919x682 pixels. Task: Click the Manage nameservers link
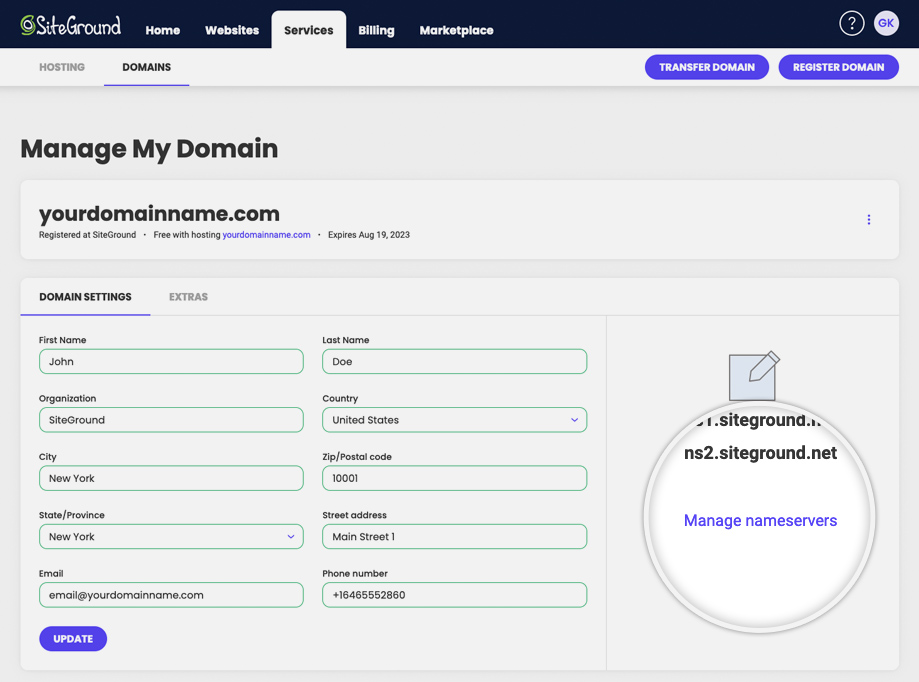pos(760,520)
